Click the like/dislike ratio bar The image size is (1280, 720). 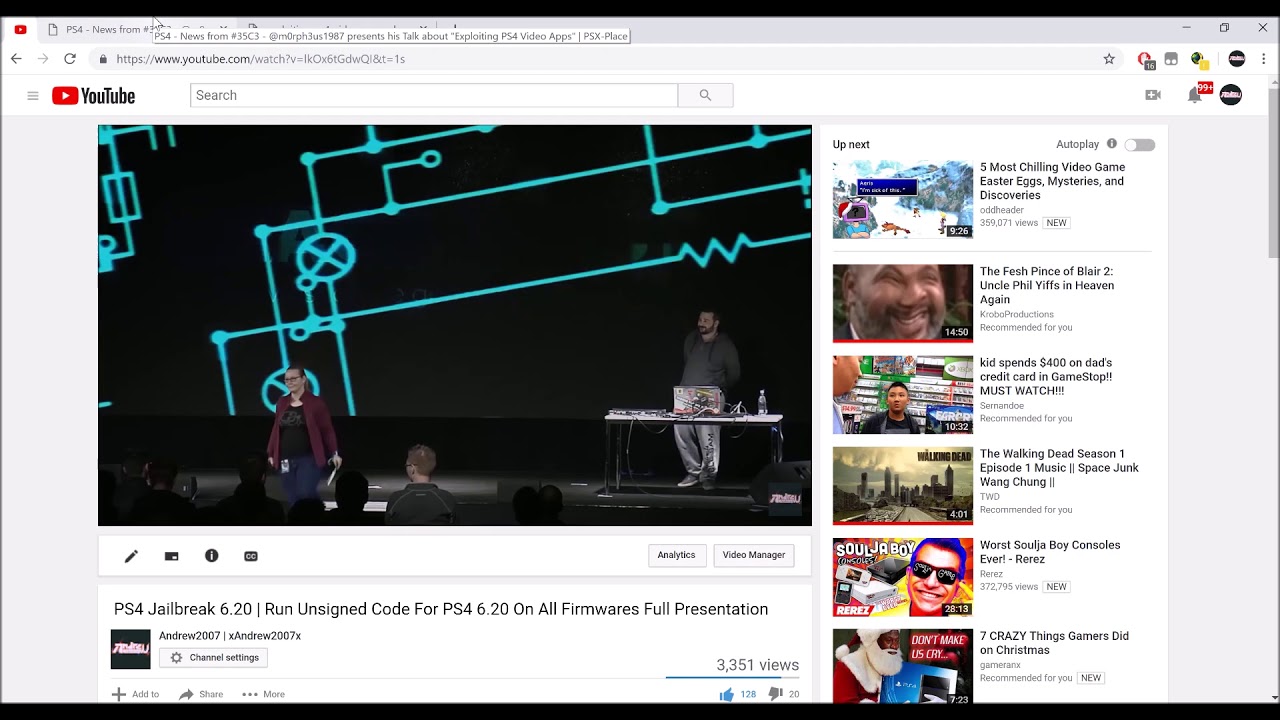pos(732,677)
